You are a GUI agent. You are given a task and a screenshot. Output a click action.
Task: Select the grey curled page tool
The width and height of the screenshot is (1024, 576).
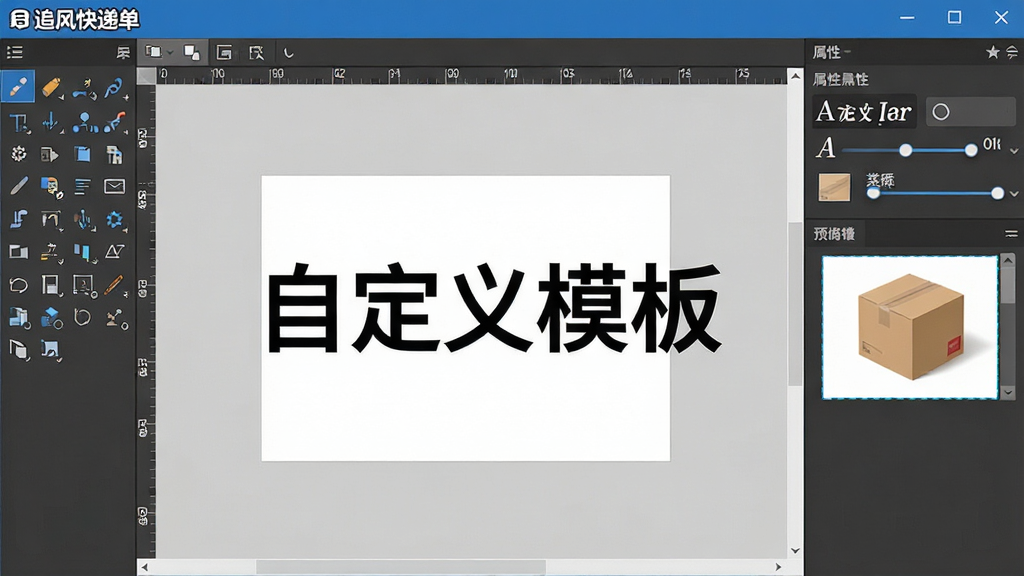pyautogui.click(x=18, y=350)
